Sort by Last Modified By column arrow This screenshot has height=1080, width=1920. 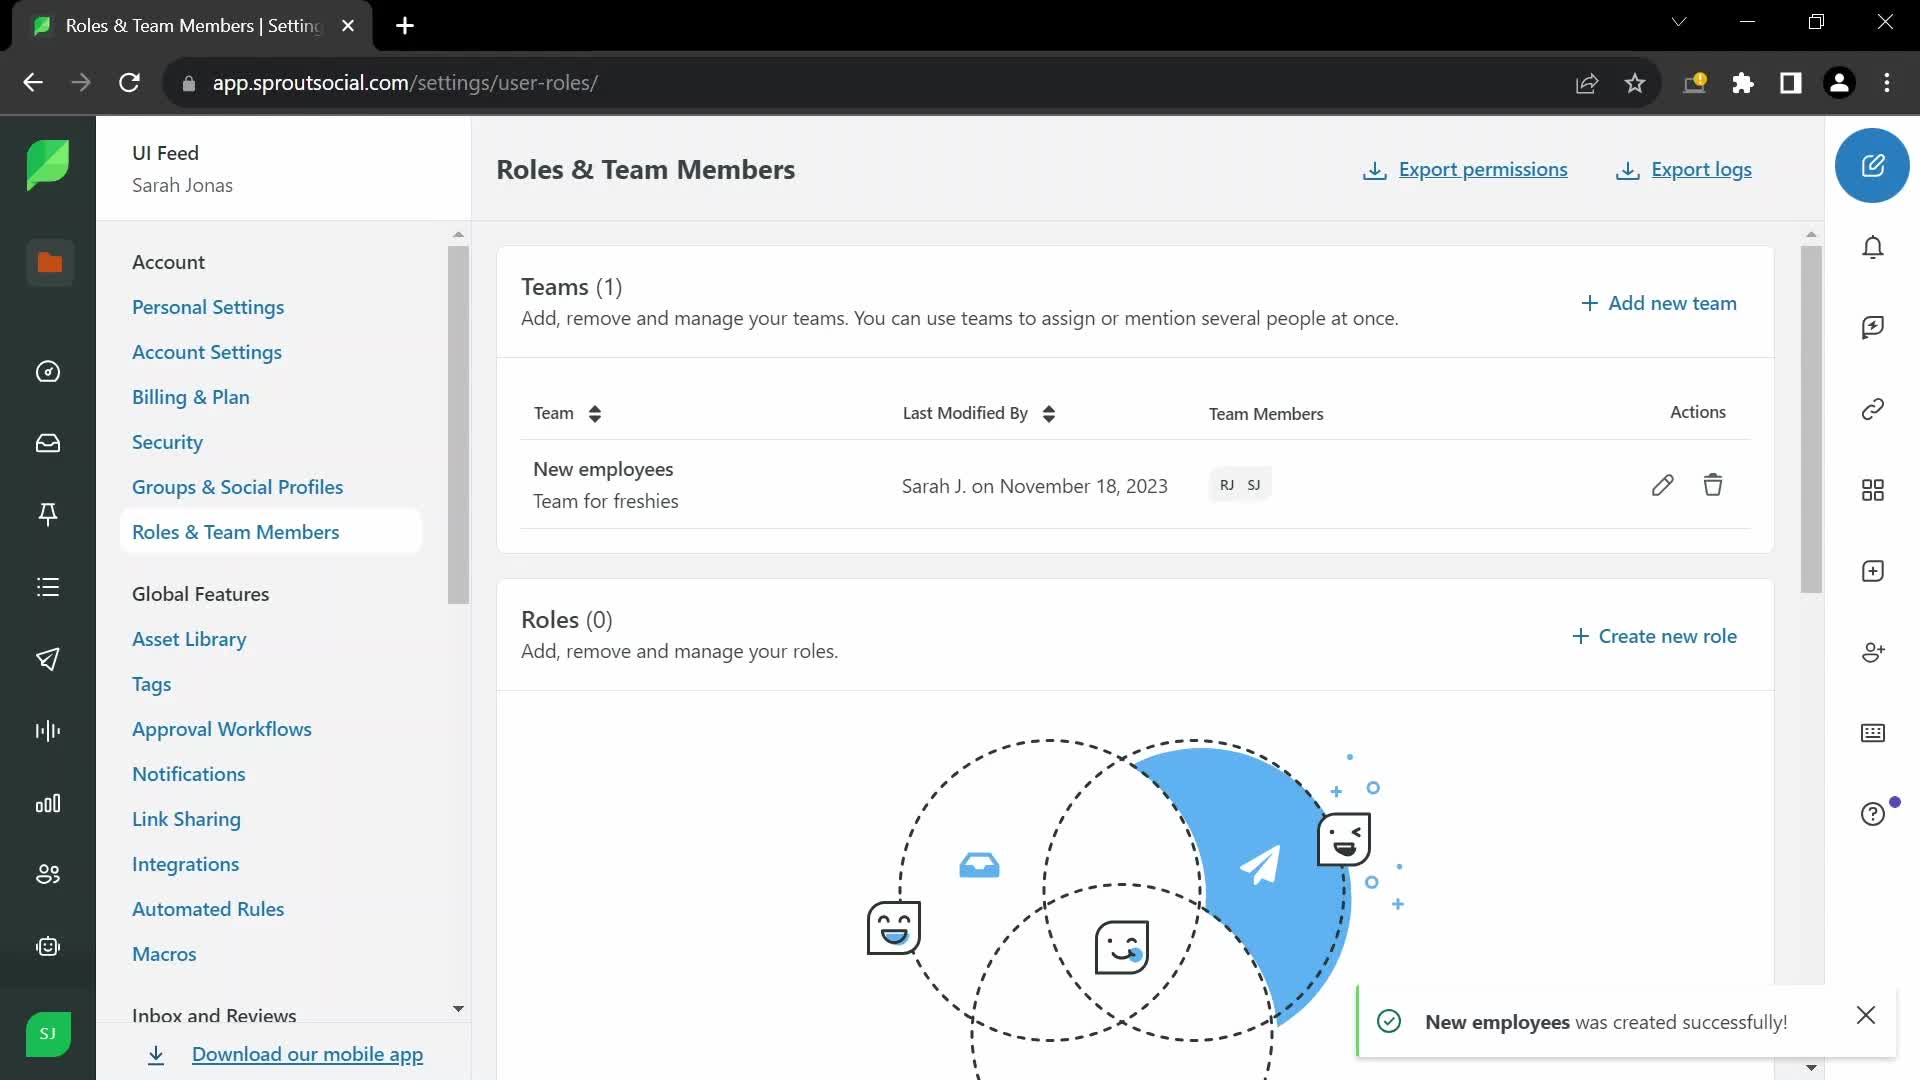pos(1048,413)
